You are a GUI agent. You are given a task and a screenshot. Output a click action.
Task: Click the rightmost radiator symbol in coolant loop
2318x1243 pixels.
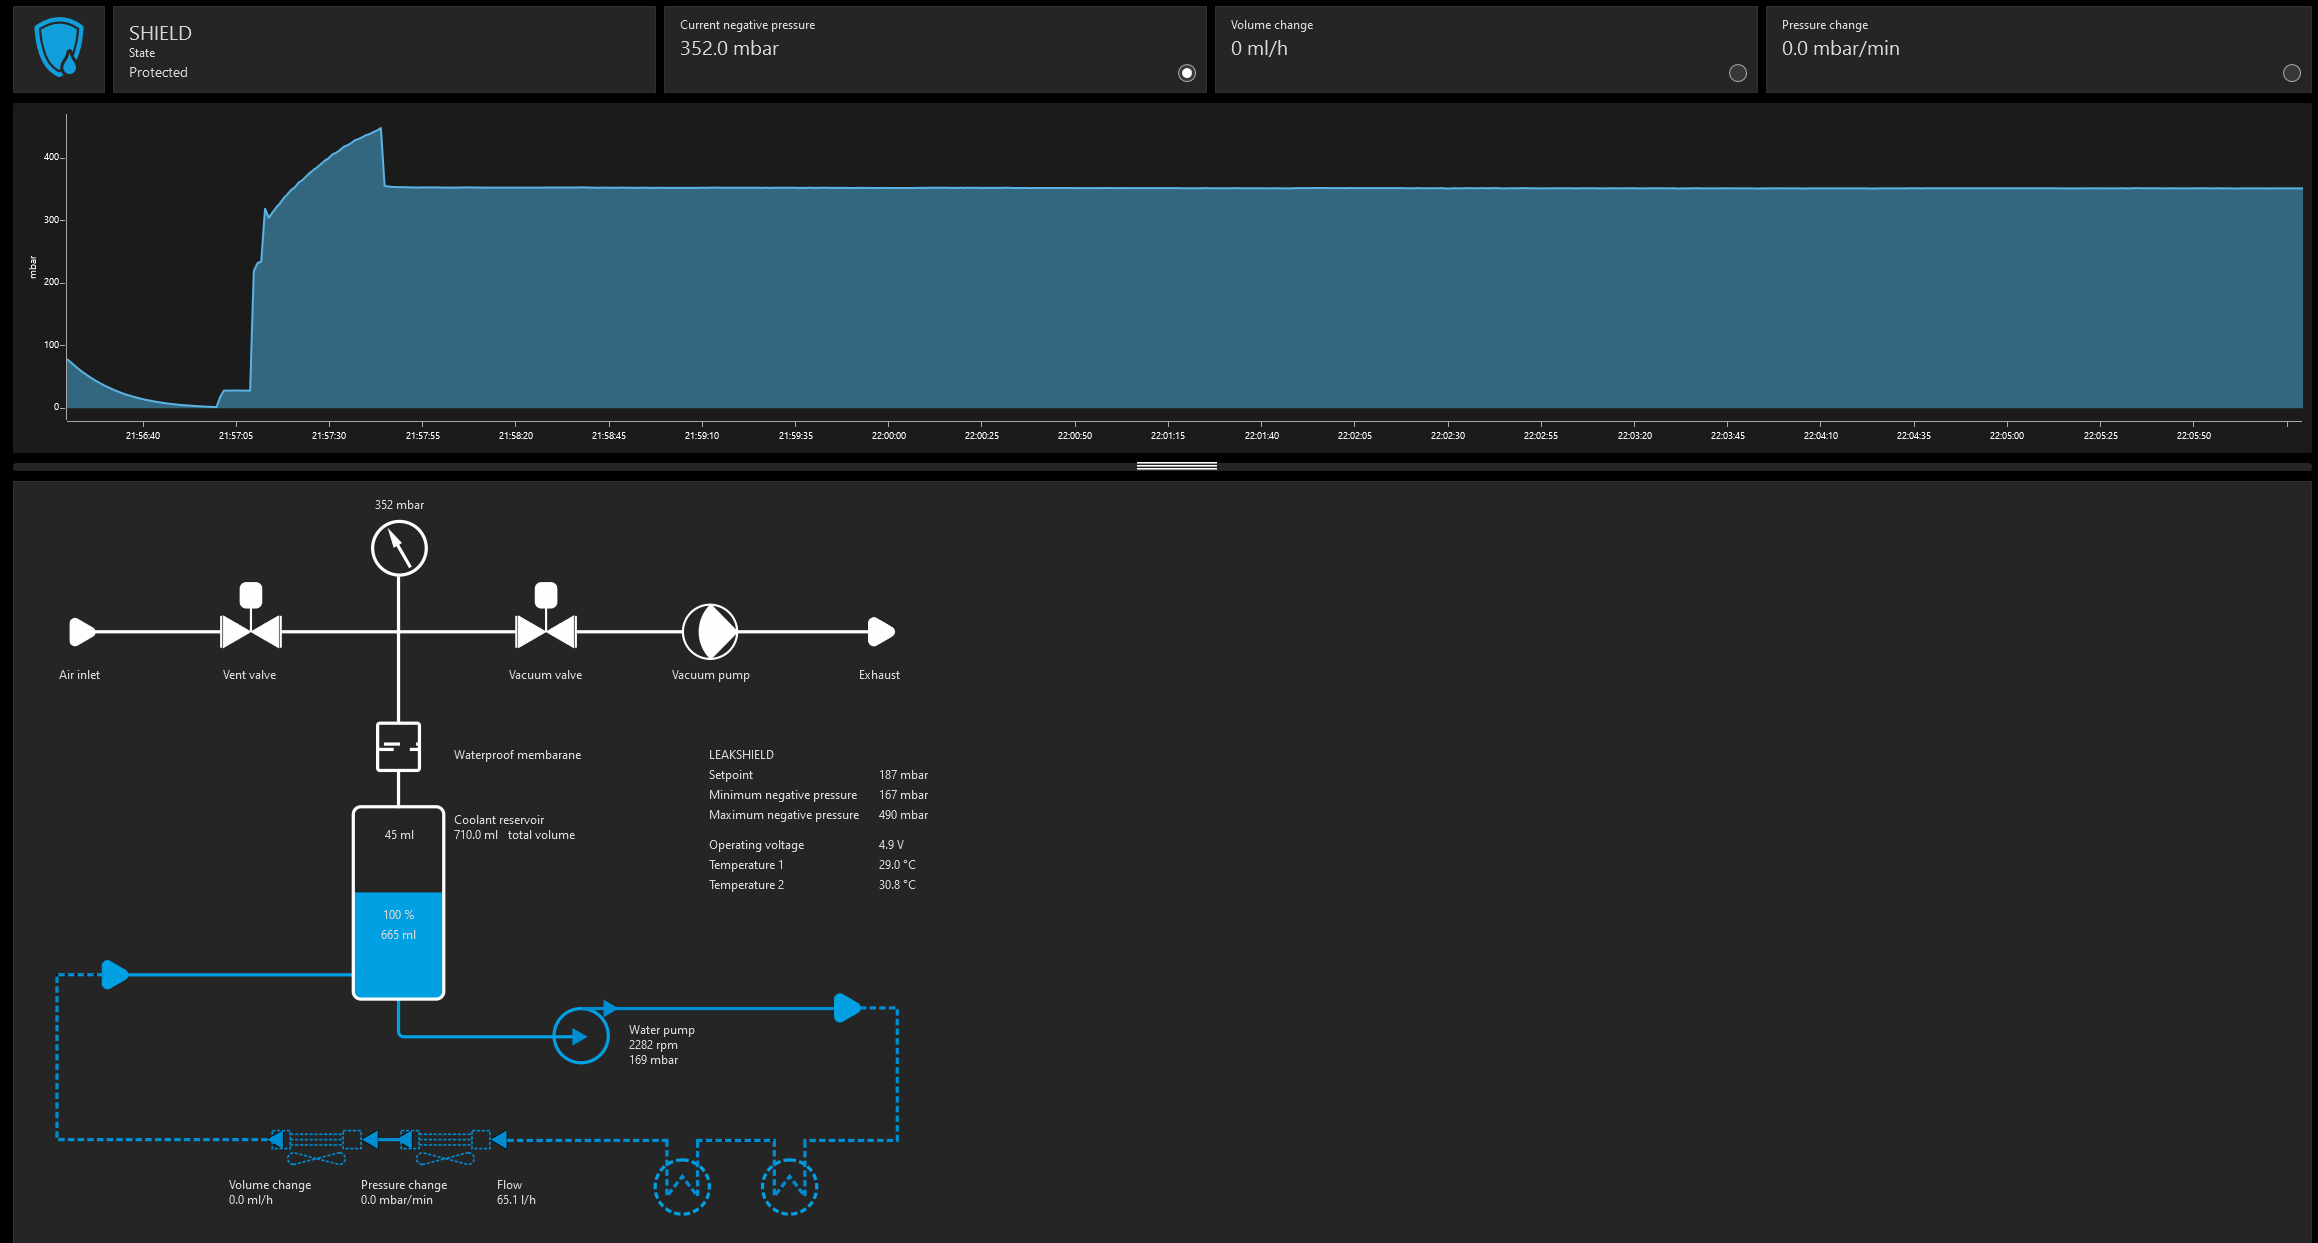click(789, 1187)
